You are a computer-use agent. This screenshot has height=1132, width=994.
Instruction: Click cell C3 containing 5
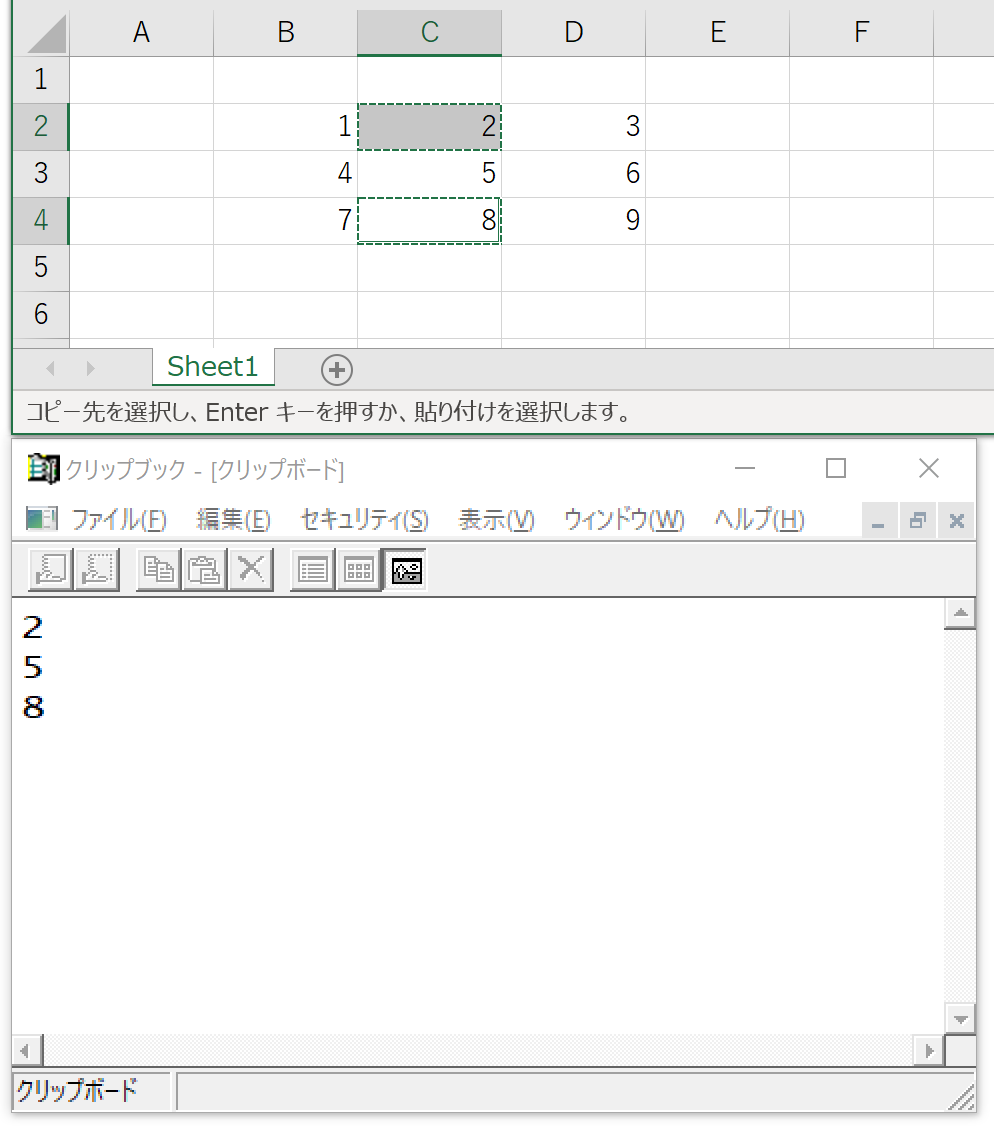pyautogui.click(x=430, y=173)
